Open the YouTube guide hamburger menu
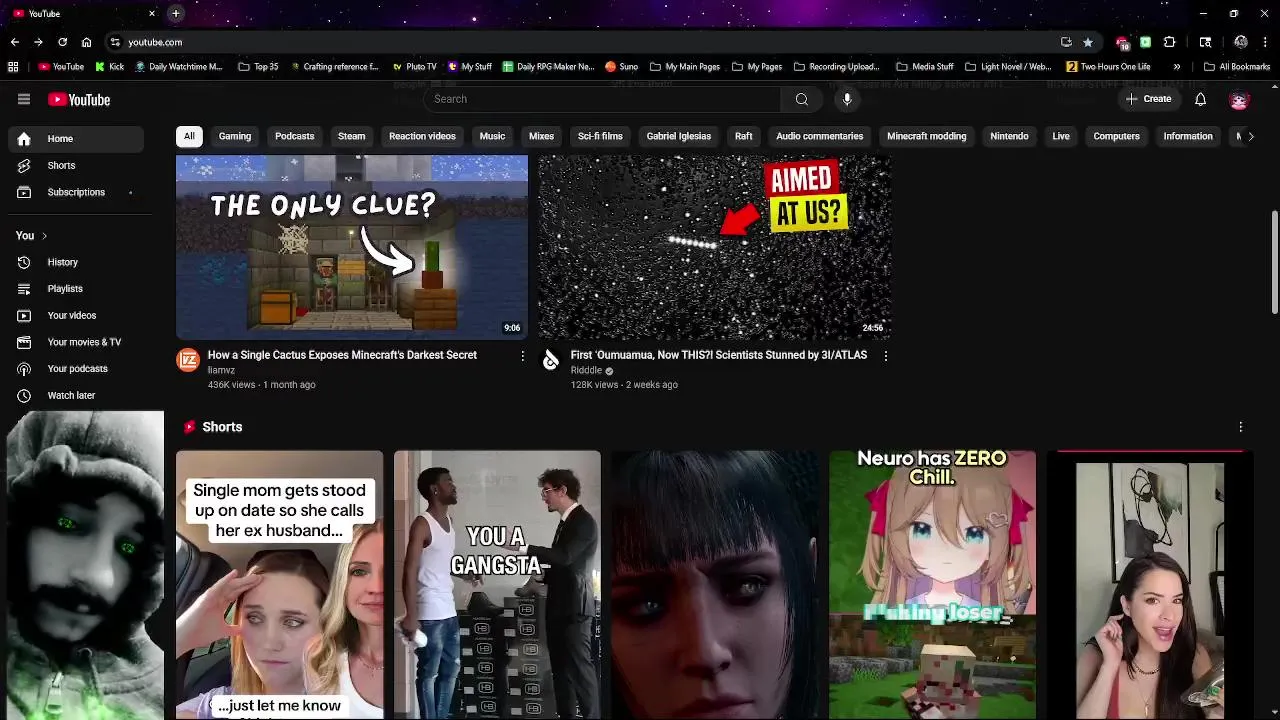 24,99
